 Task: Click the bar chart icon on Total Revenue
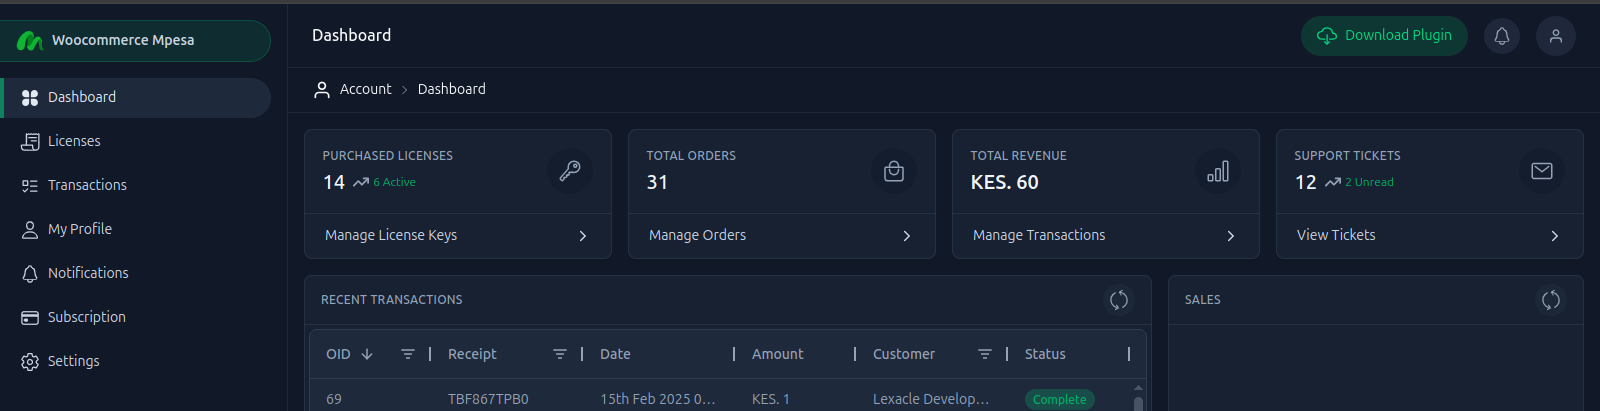(x=1218, y=171)
